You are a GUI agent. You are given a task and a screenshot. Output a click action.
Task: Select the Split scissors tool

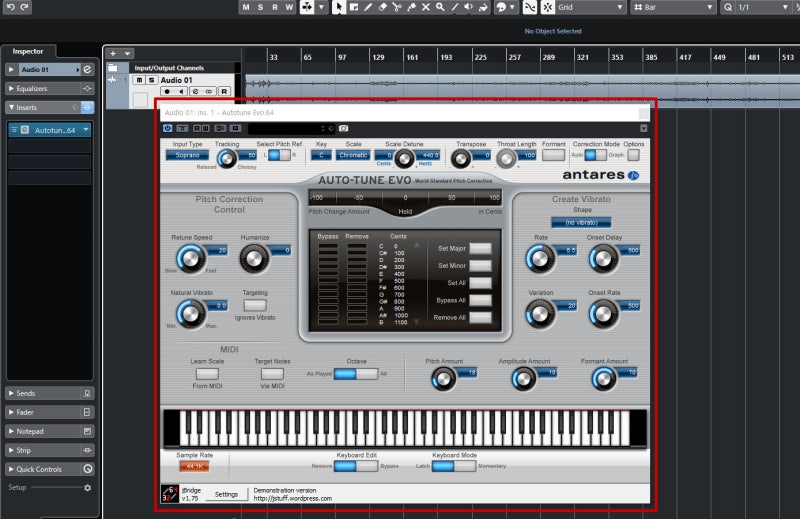click(397, 7)
